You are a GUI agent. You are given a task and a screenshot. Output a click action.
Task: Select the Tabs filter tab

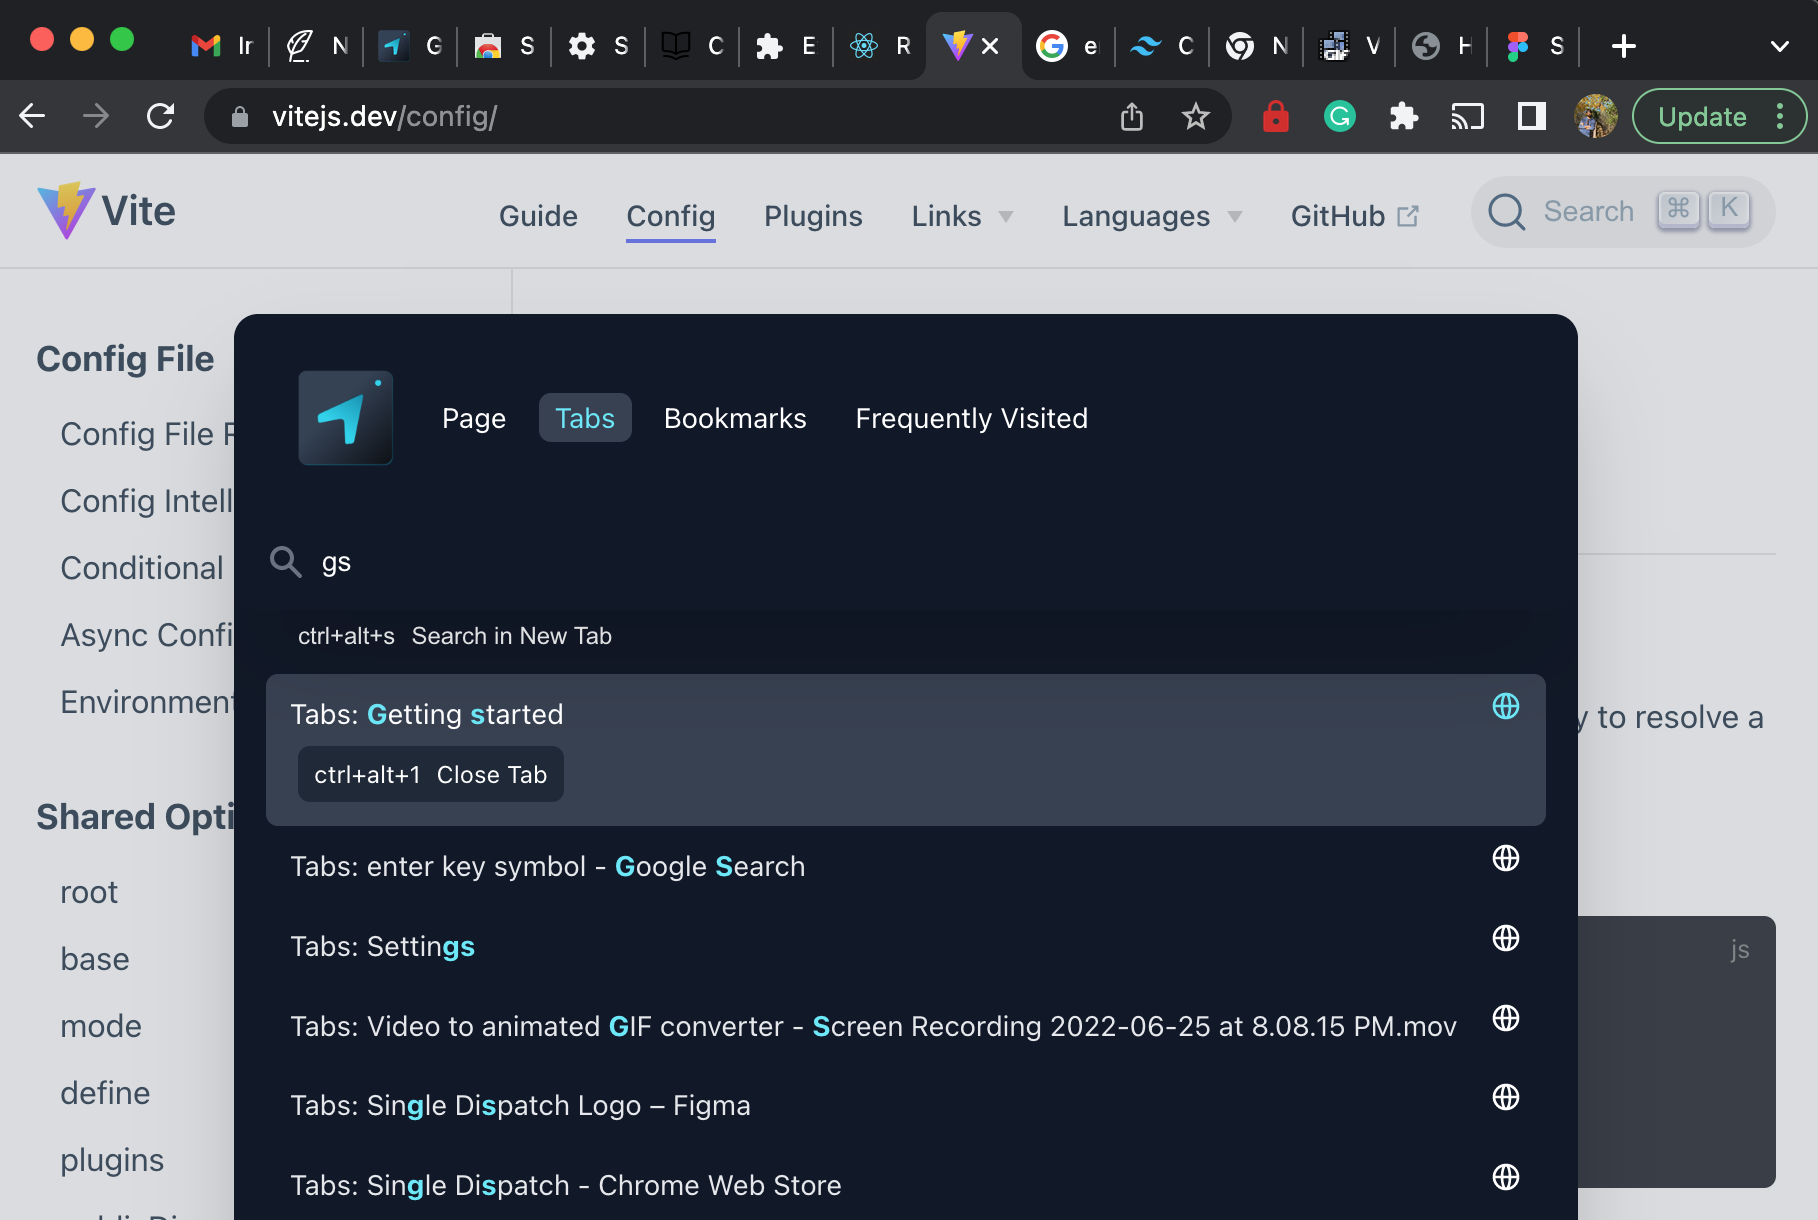click(x=585, y=418)
